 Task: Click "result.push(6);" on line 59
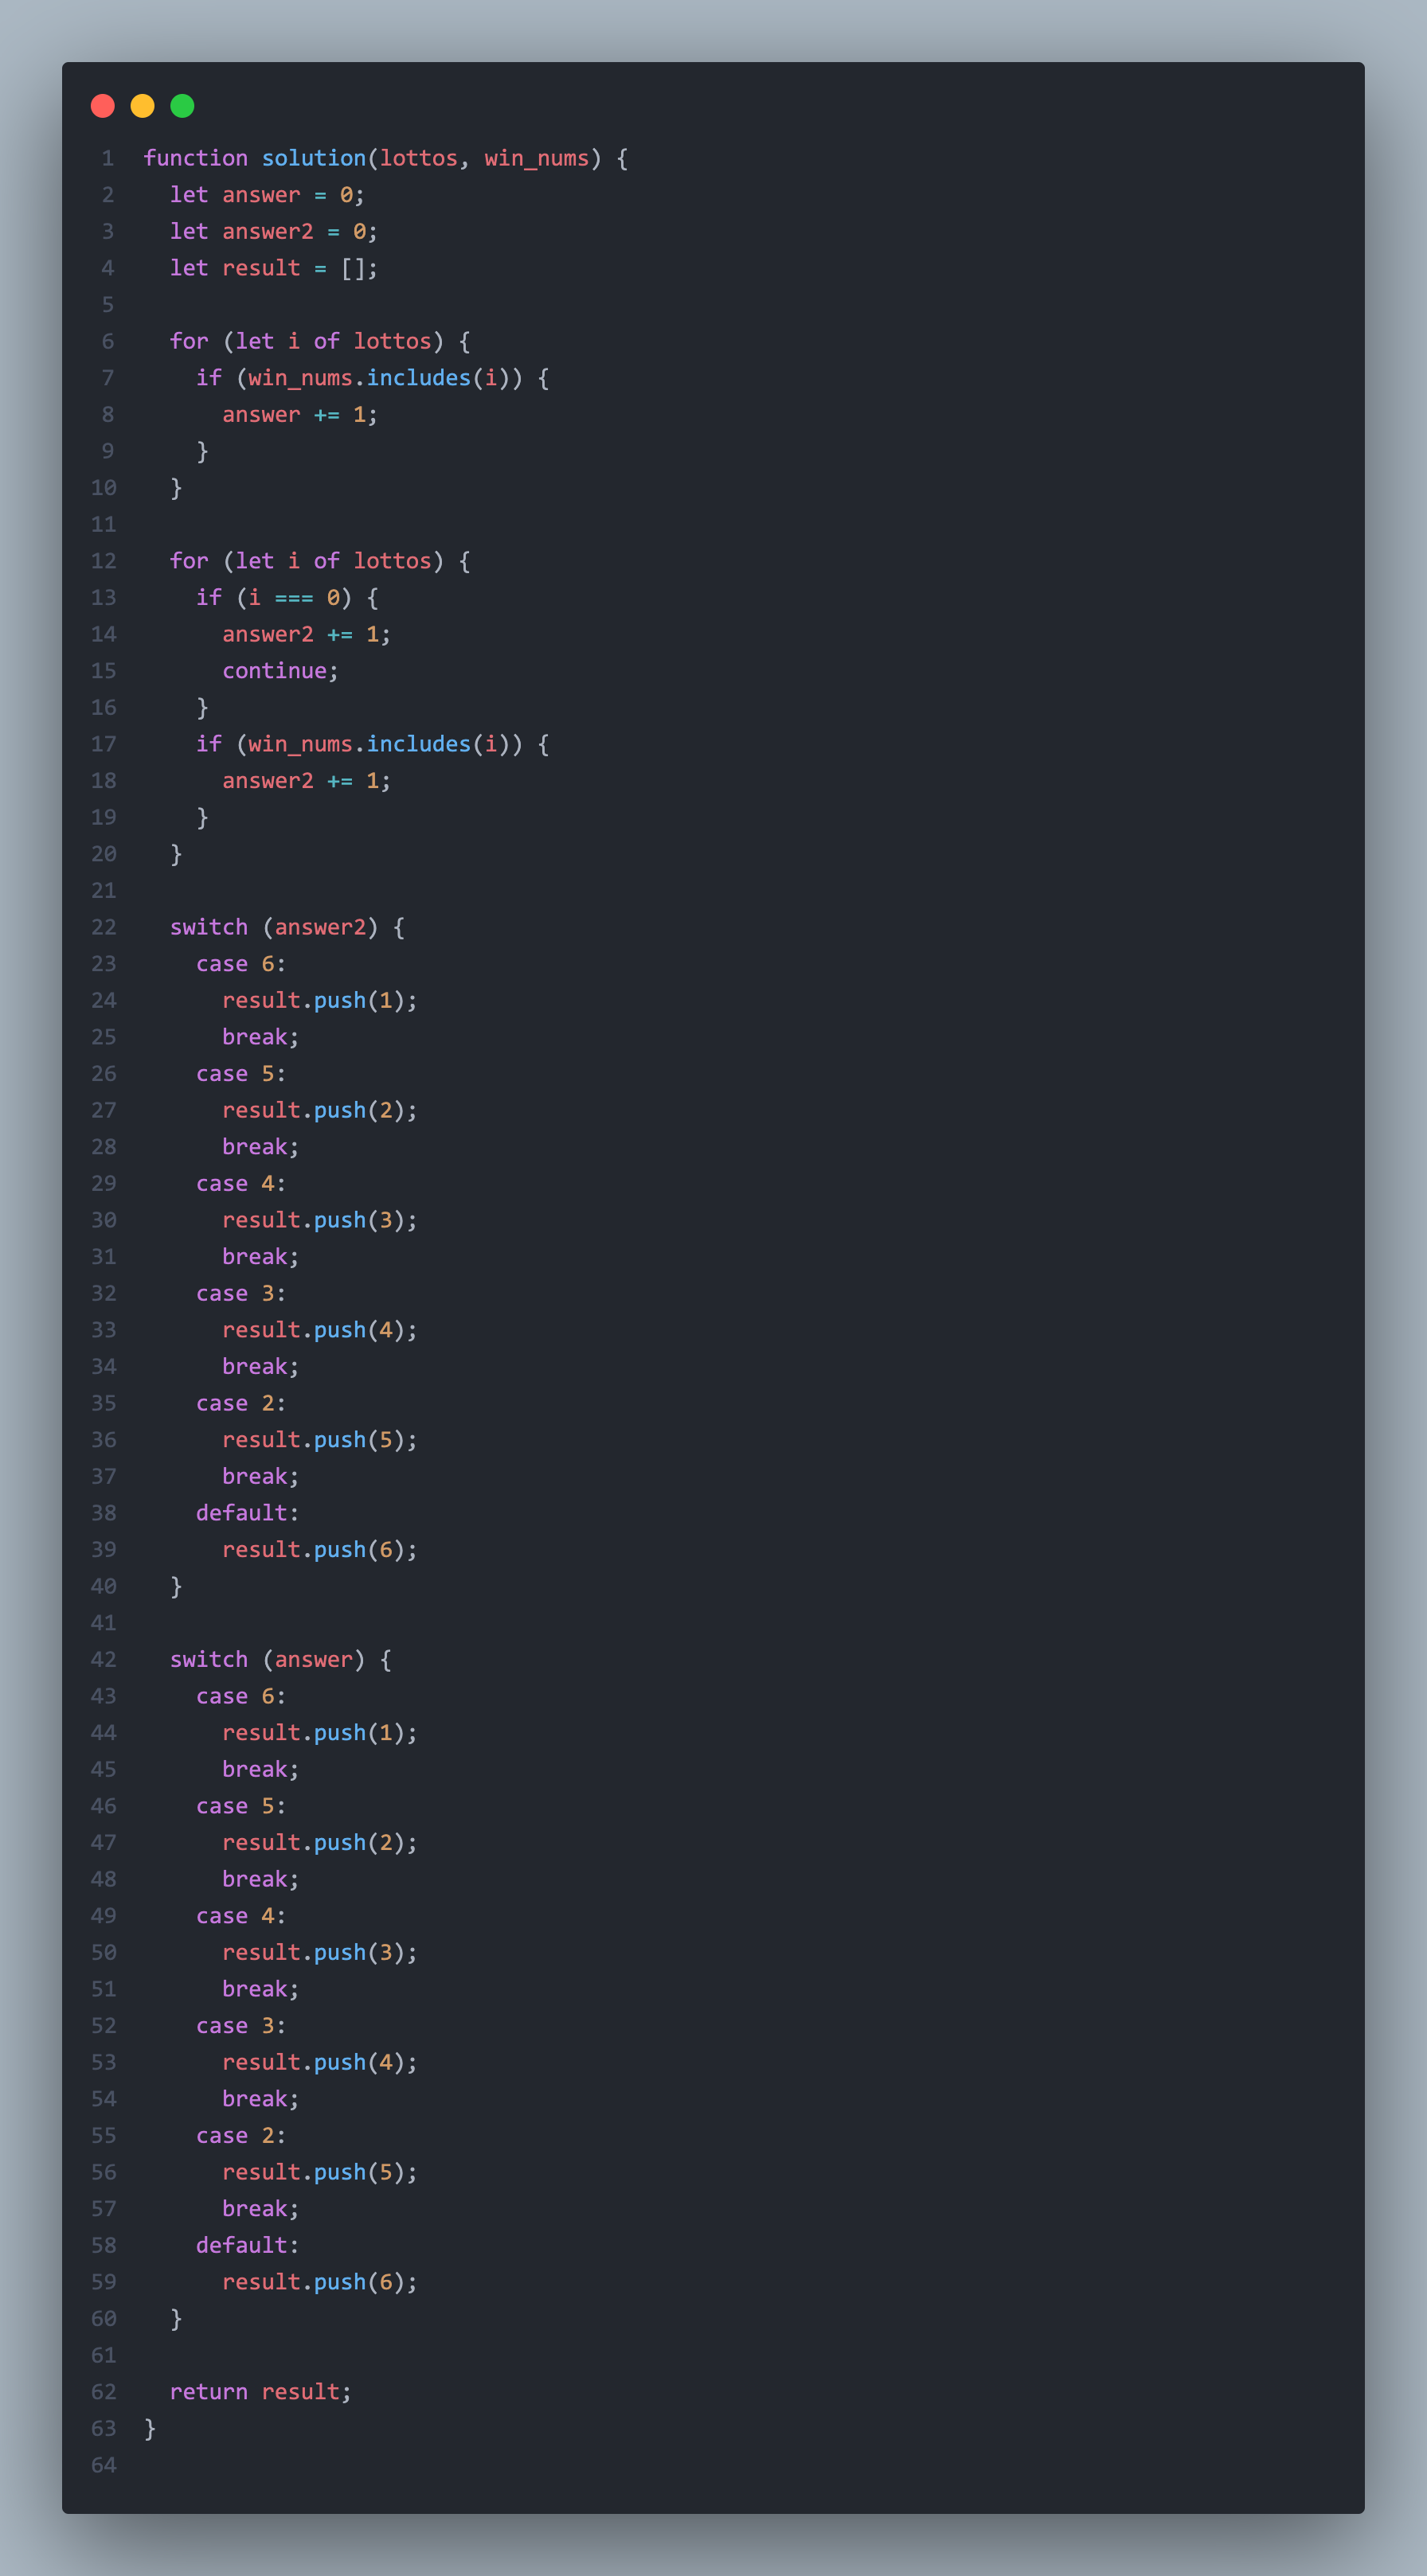point(320,2282)
